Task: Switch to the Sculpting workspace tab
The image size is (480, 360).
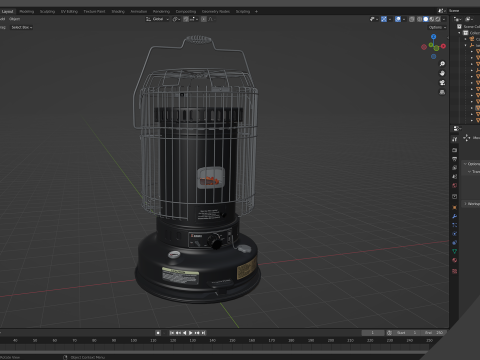Action: pos(47,11)
